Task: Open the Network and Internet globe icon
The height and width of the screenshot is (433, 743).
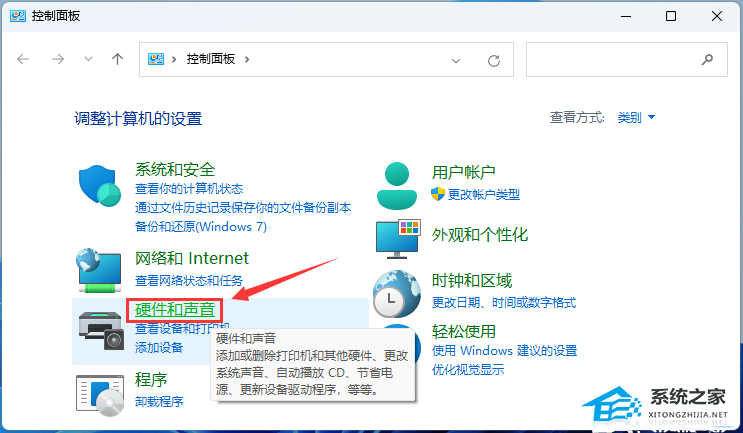Action: 99,270
